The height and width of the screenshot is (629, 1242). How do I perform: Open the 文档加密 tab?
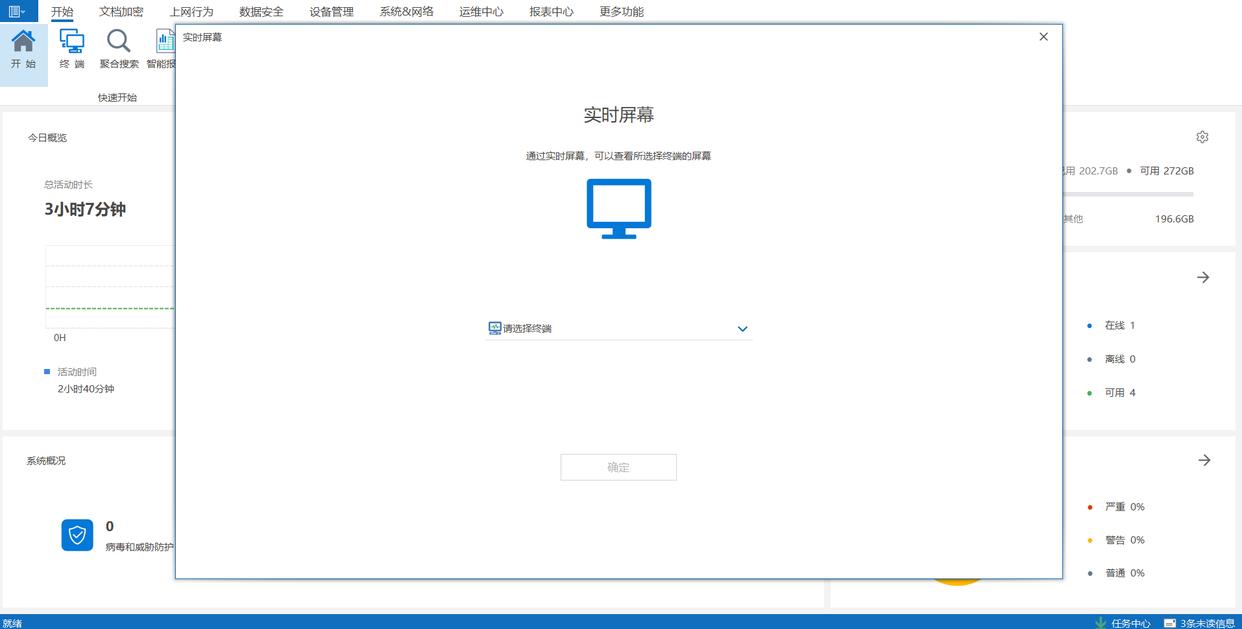pos(121,12)
